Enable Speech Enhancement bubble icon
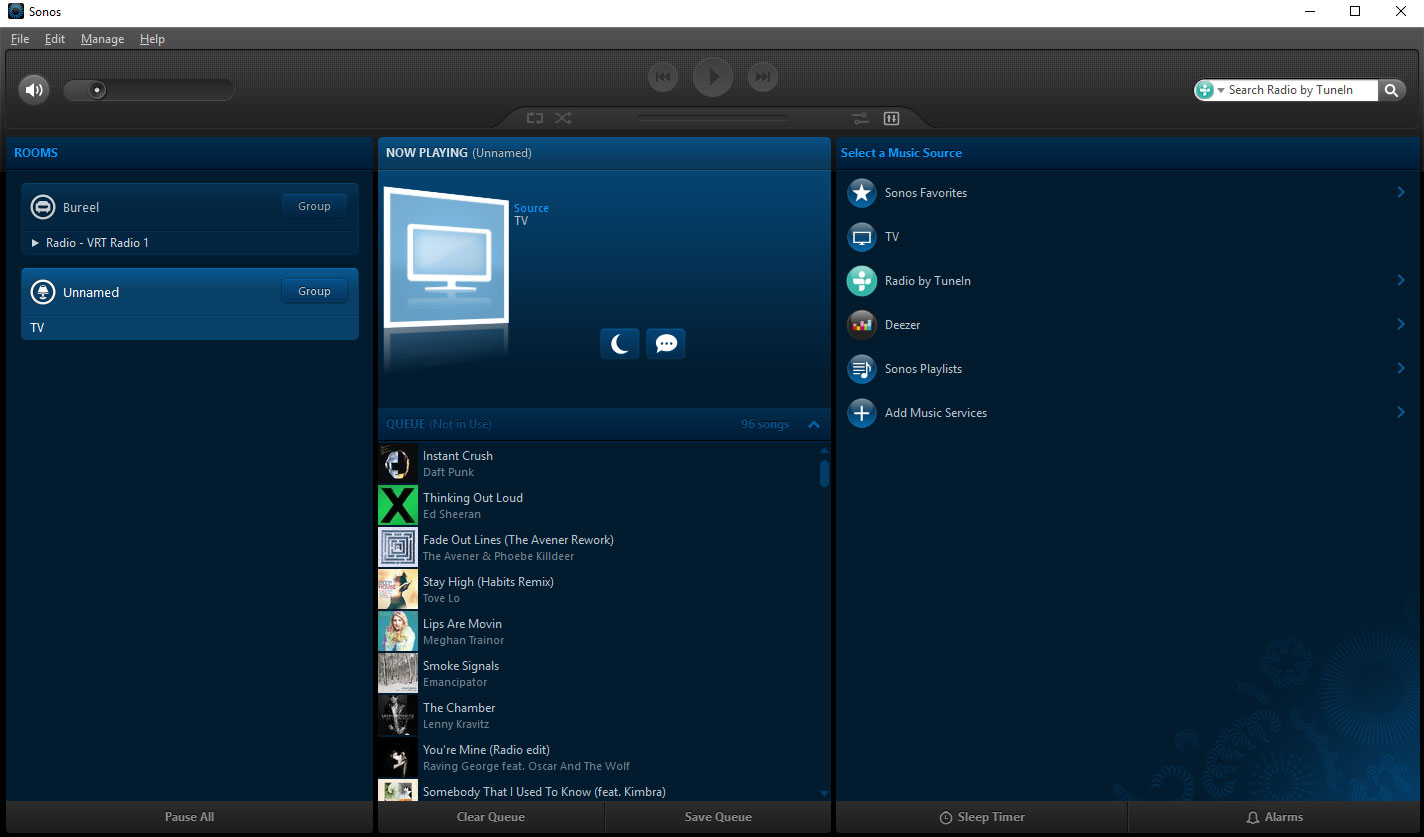The width and height of the screenshot is (1424, 837). 666,344
